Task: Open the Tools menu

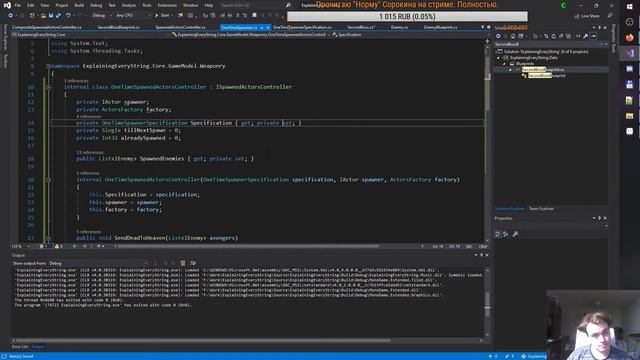Action: tap(147, 5)
